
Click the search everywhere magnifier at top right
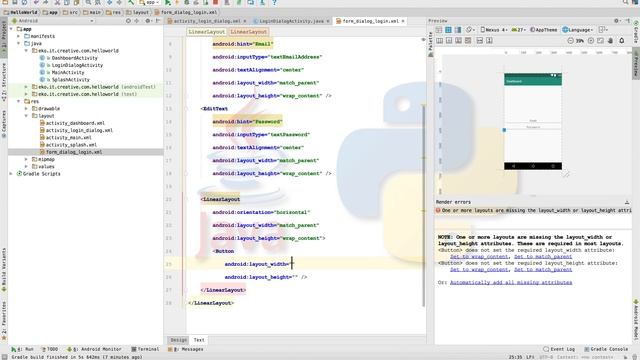626,2
